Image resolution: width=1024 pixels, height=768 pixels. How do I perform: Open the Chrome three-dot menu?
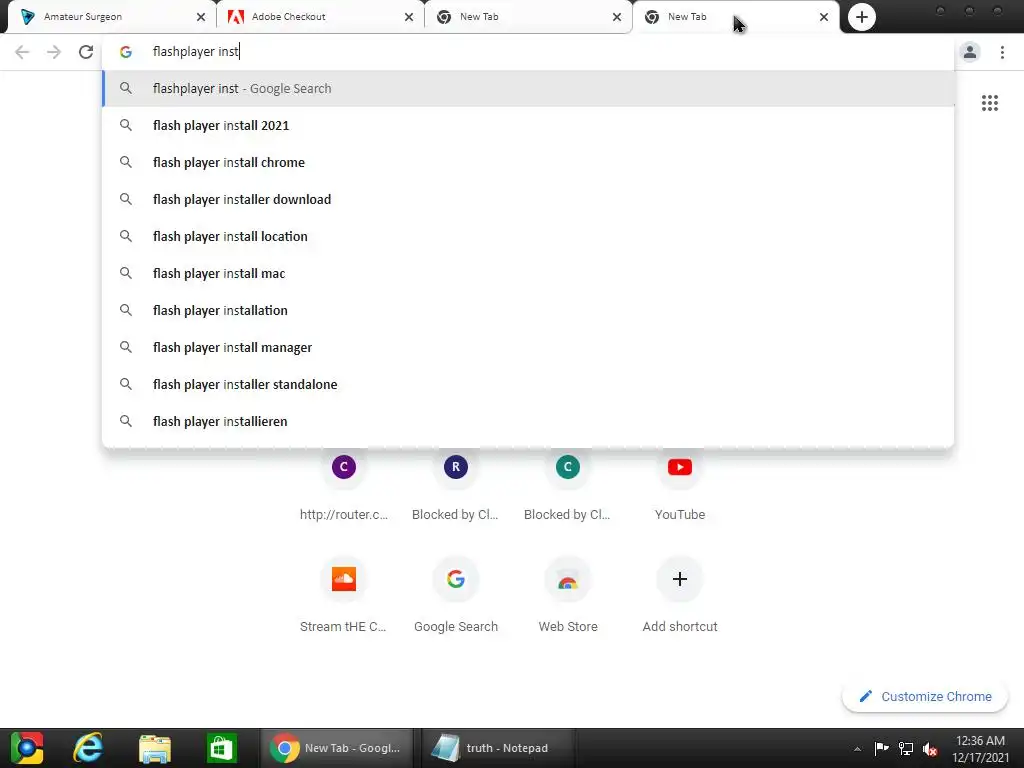[1002, 52]
